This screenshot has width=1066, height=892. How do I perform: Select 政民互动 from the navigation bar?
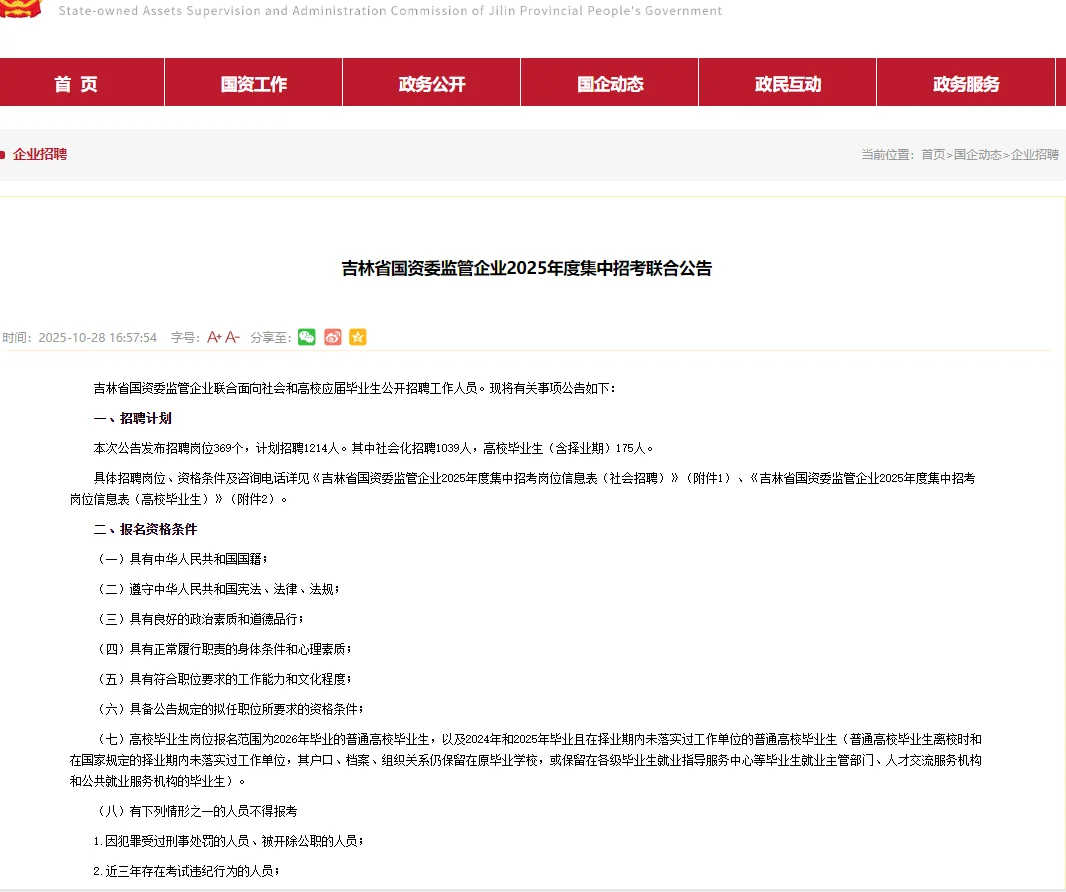pos(786,83)
